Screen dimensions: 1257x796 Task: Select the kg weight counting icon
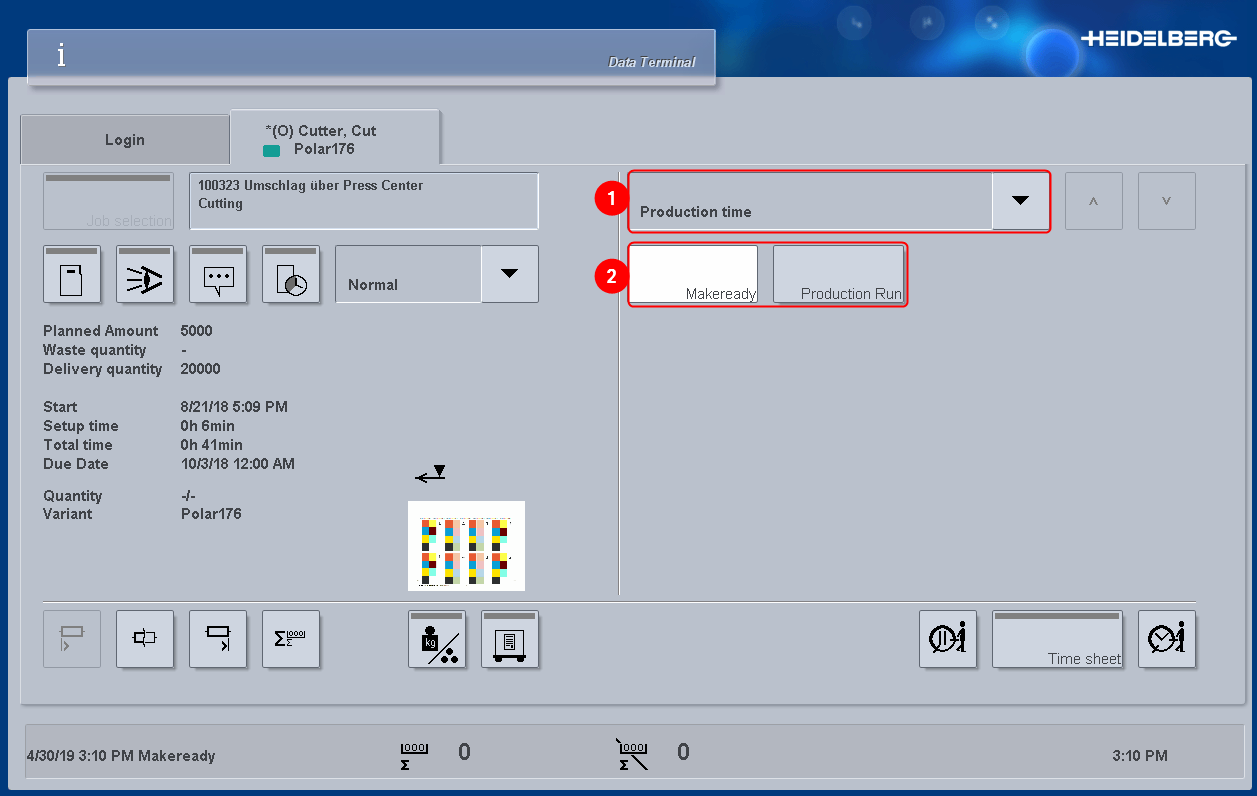click(437, 639)
